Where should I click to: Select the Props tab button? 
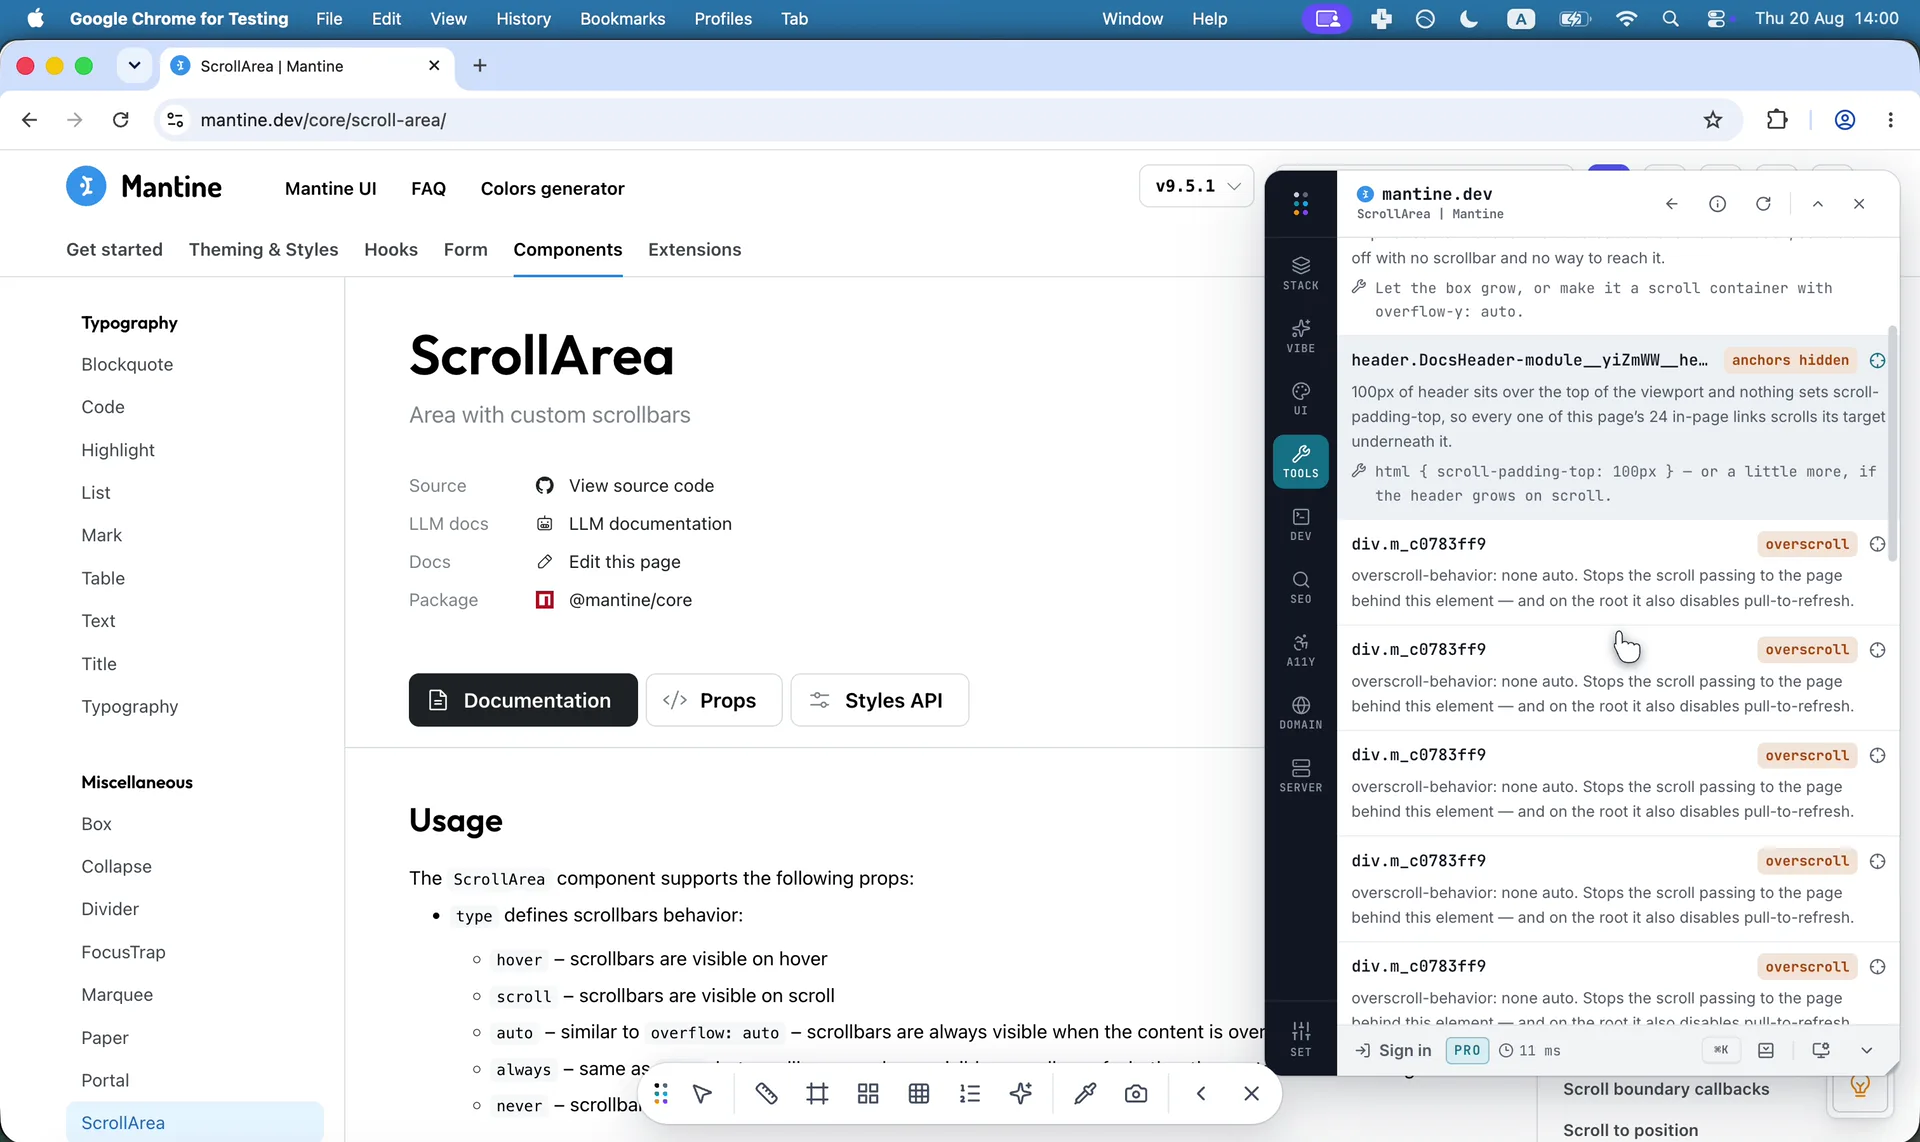[713, 700]
